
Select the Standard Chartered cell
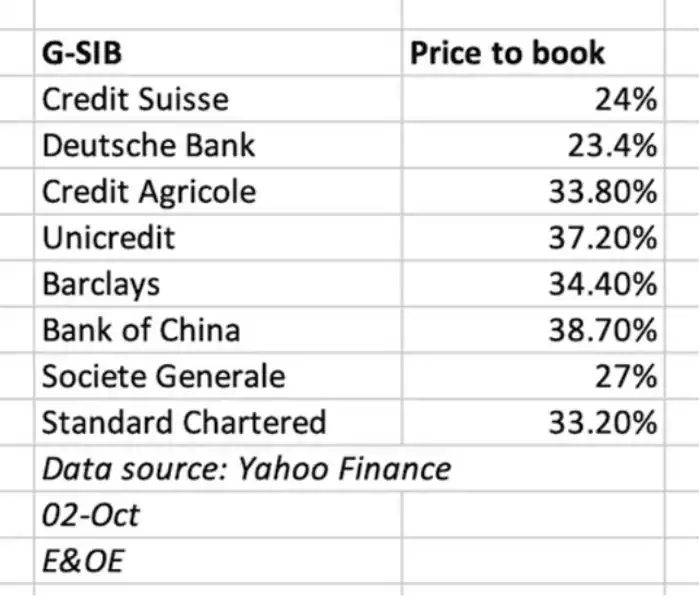click(218, 422)
